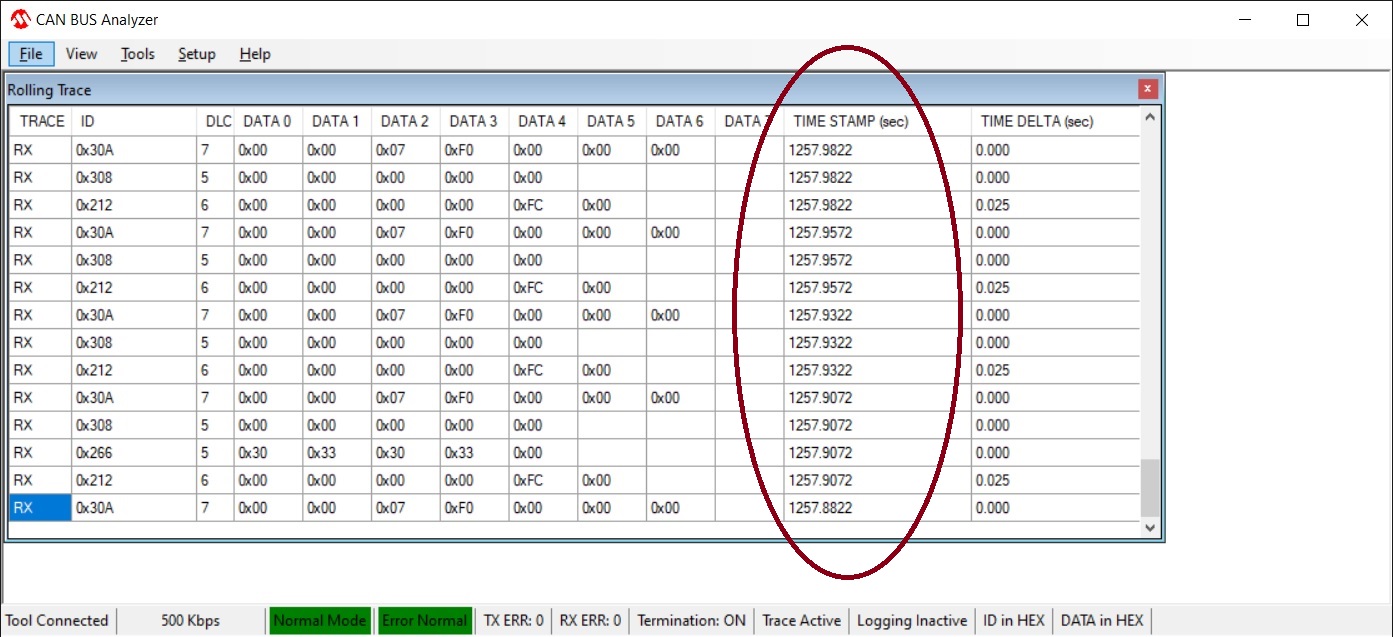Open the View menu
1393x637 pixels.
click(81, 54)
